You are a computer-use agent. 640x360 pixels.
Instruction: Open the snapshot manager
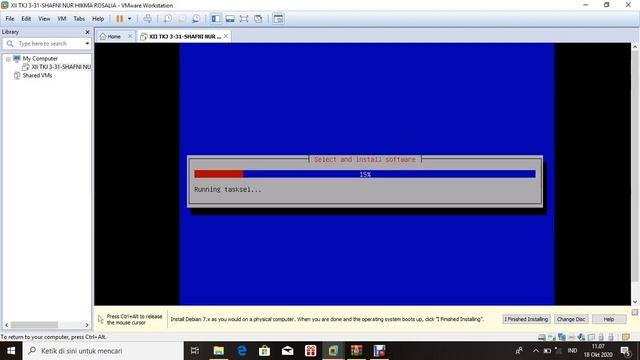tap(196, 19)
